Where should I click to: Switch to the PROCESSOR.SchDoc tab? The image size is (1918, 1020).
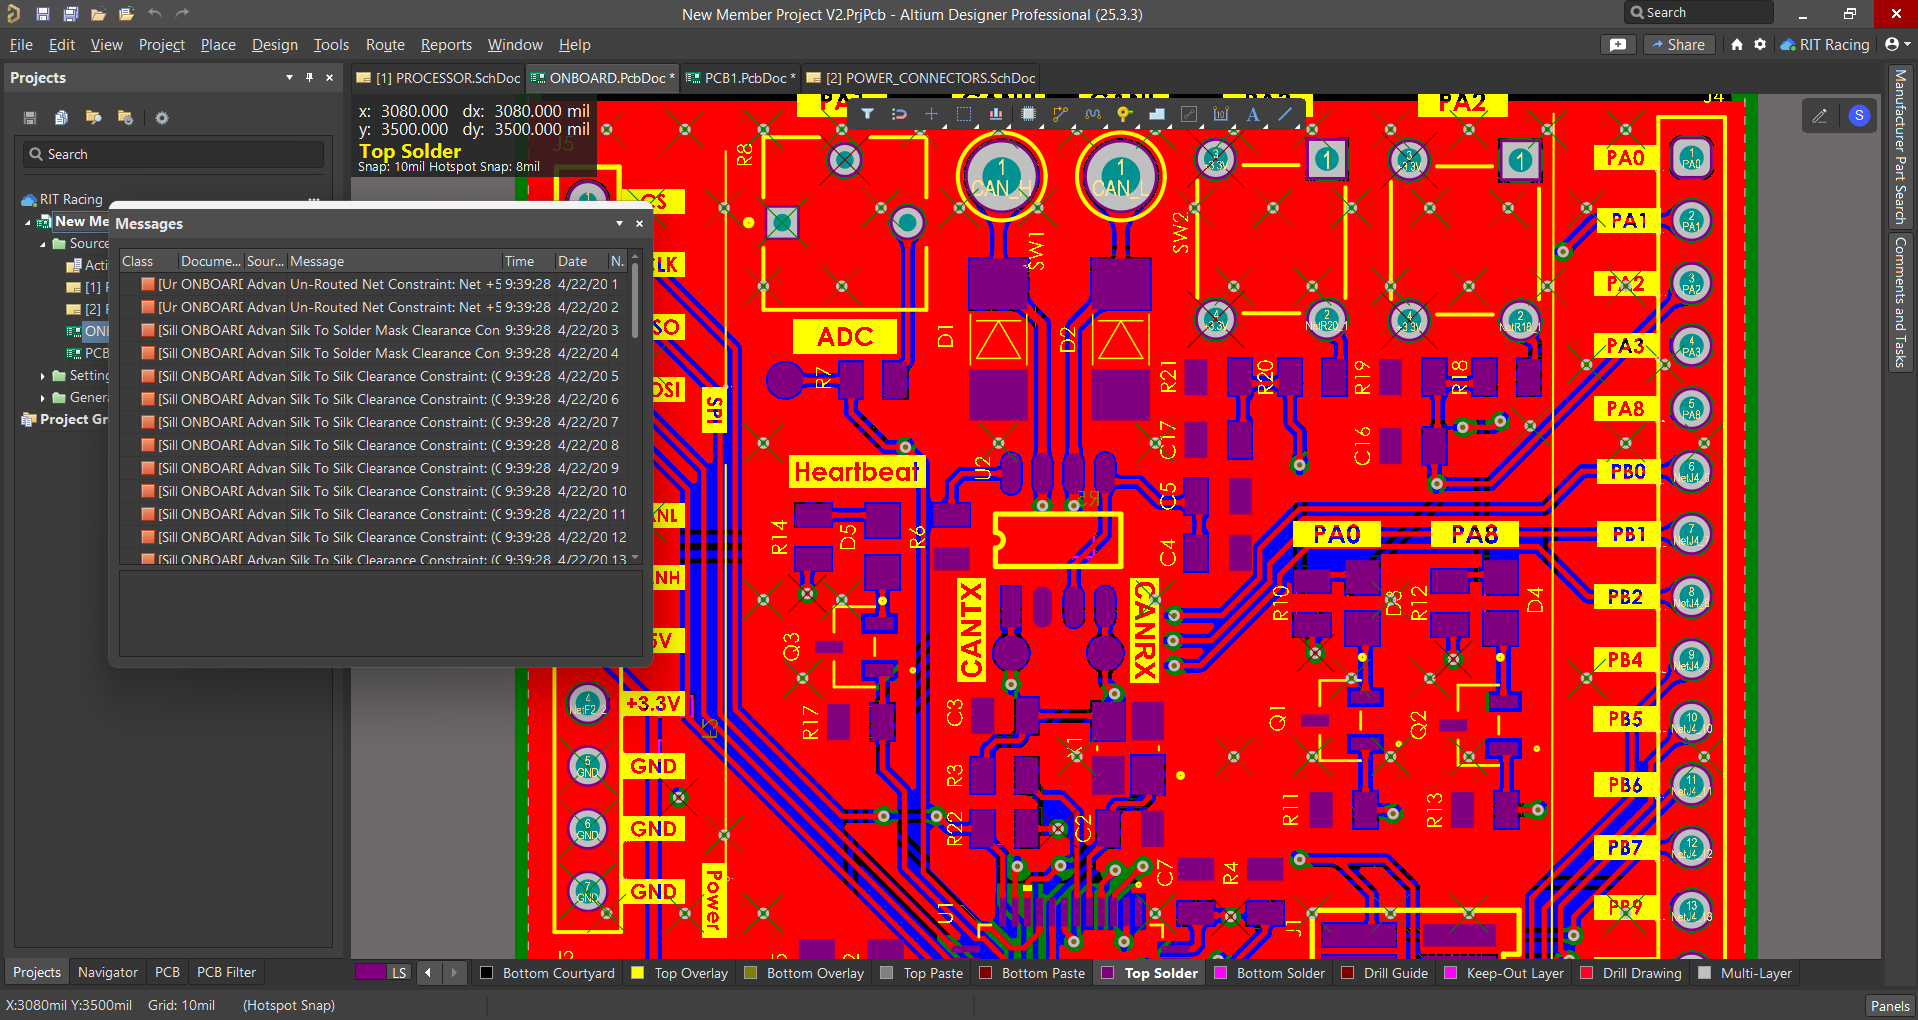point(438,78)
